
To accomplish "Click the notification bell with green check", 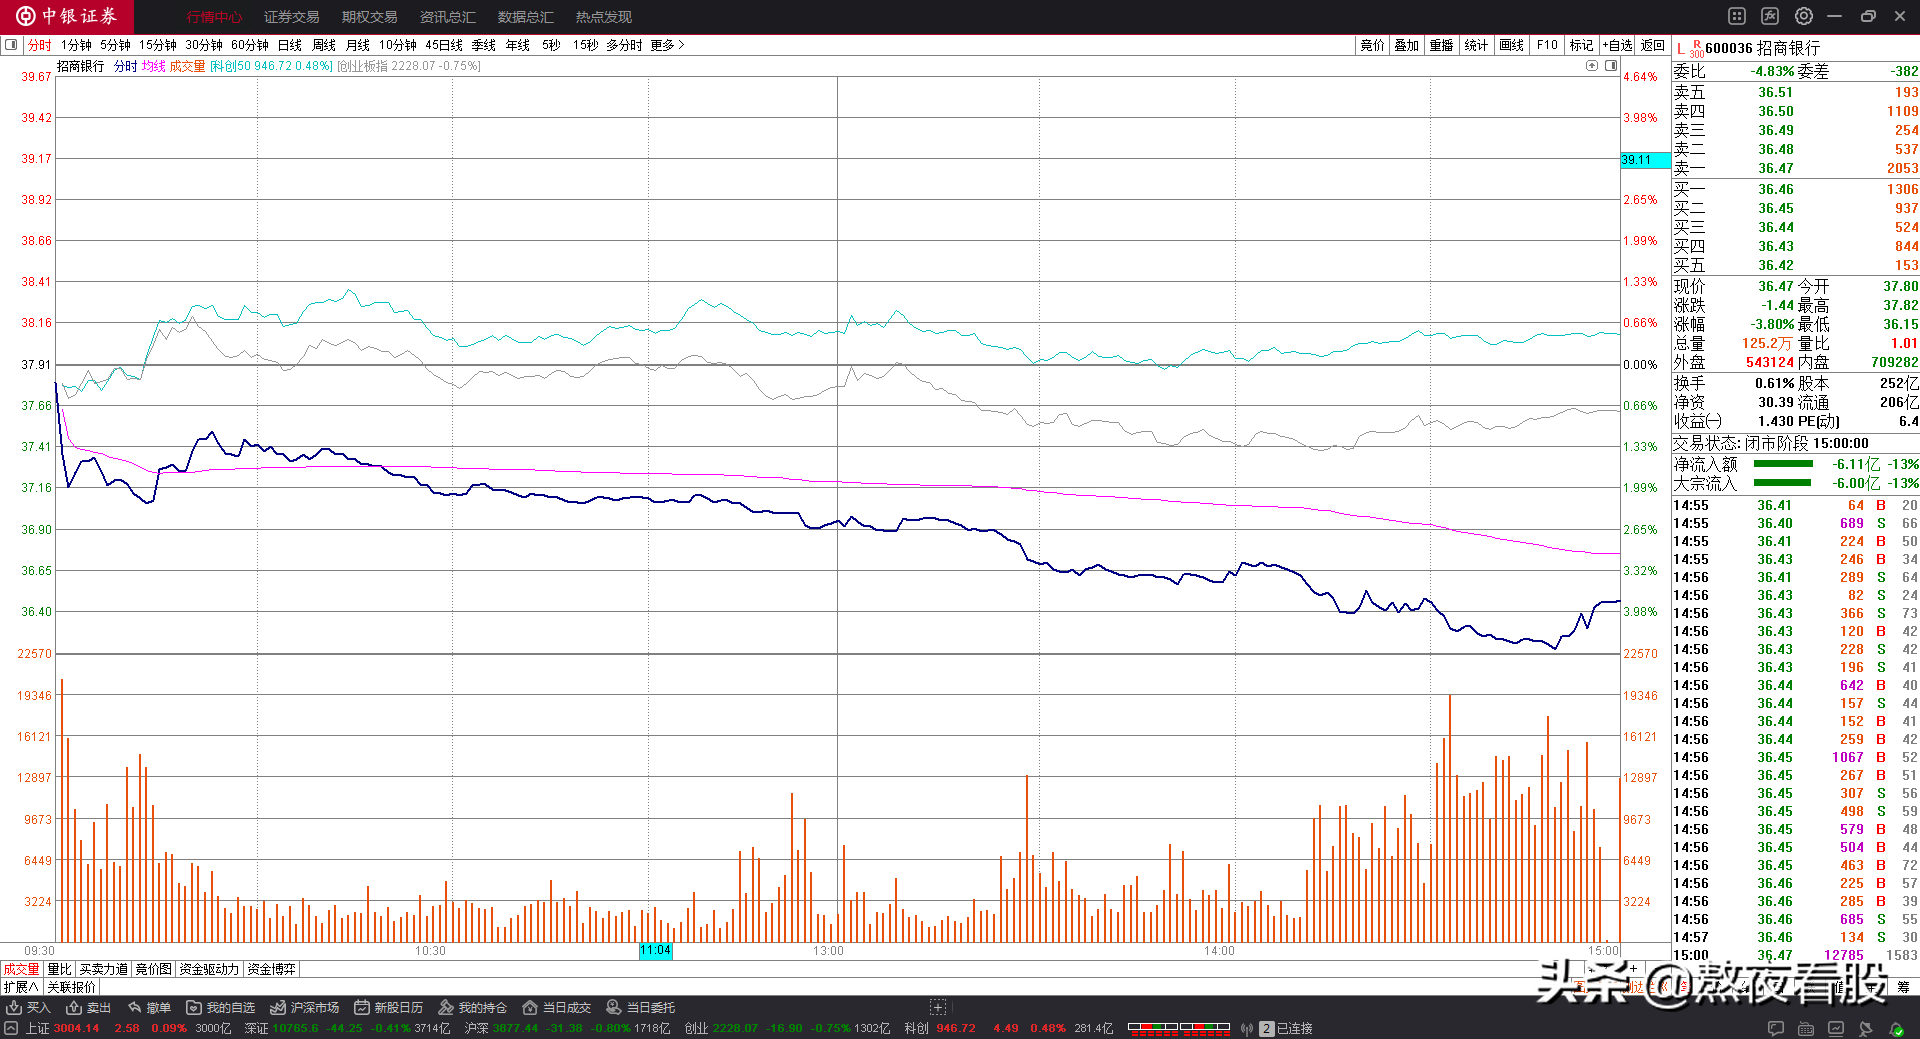I will pyautogui.click(x=1896, y=1028).
